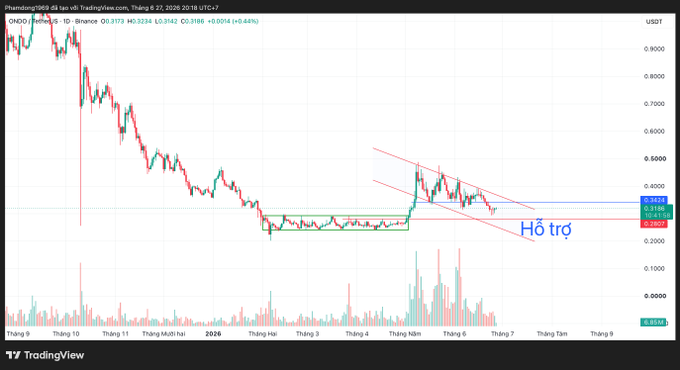The image size is (680, 370).
Task: Click the TradingView logo at the bottom
Action: click(45, 355)
